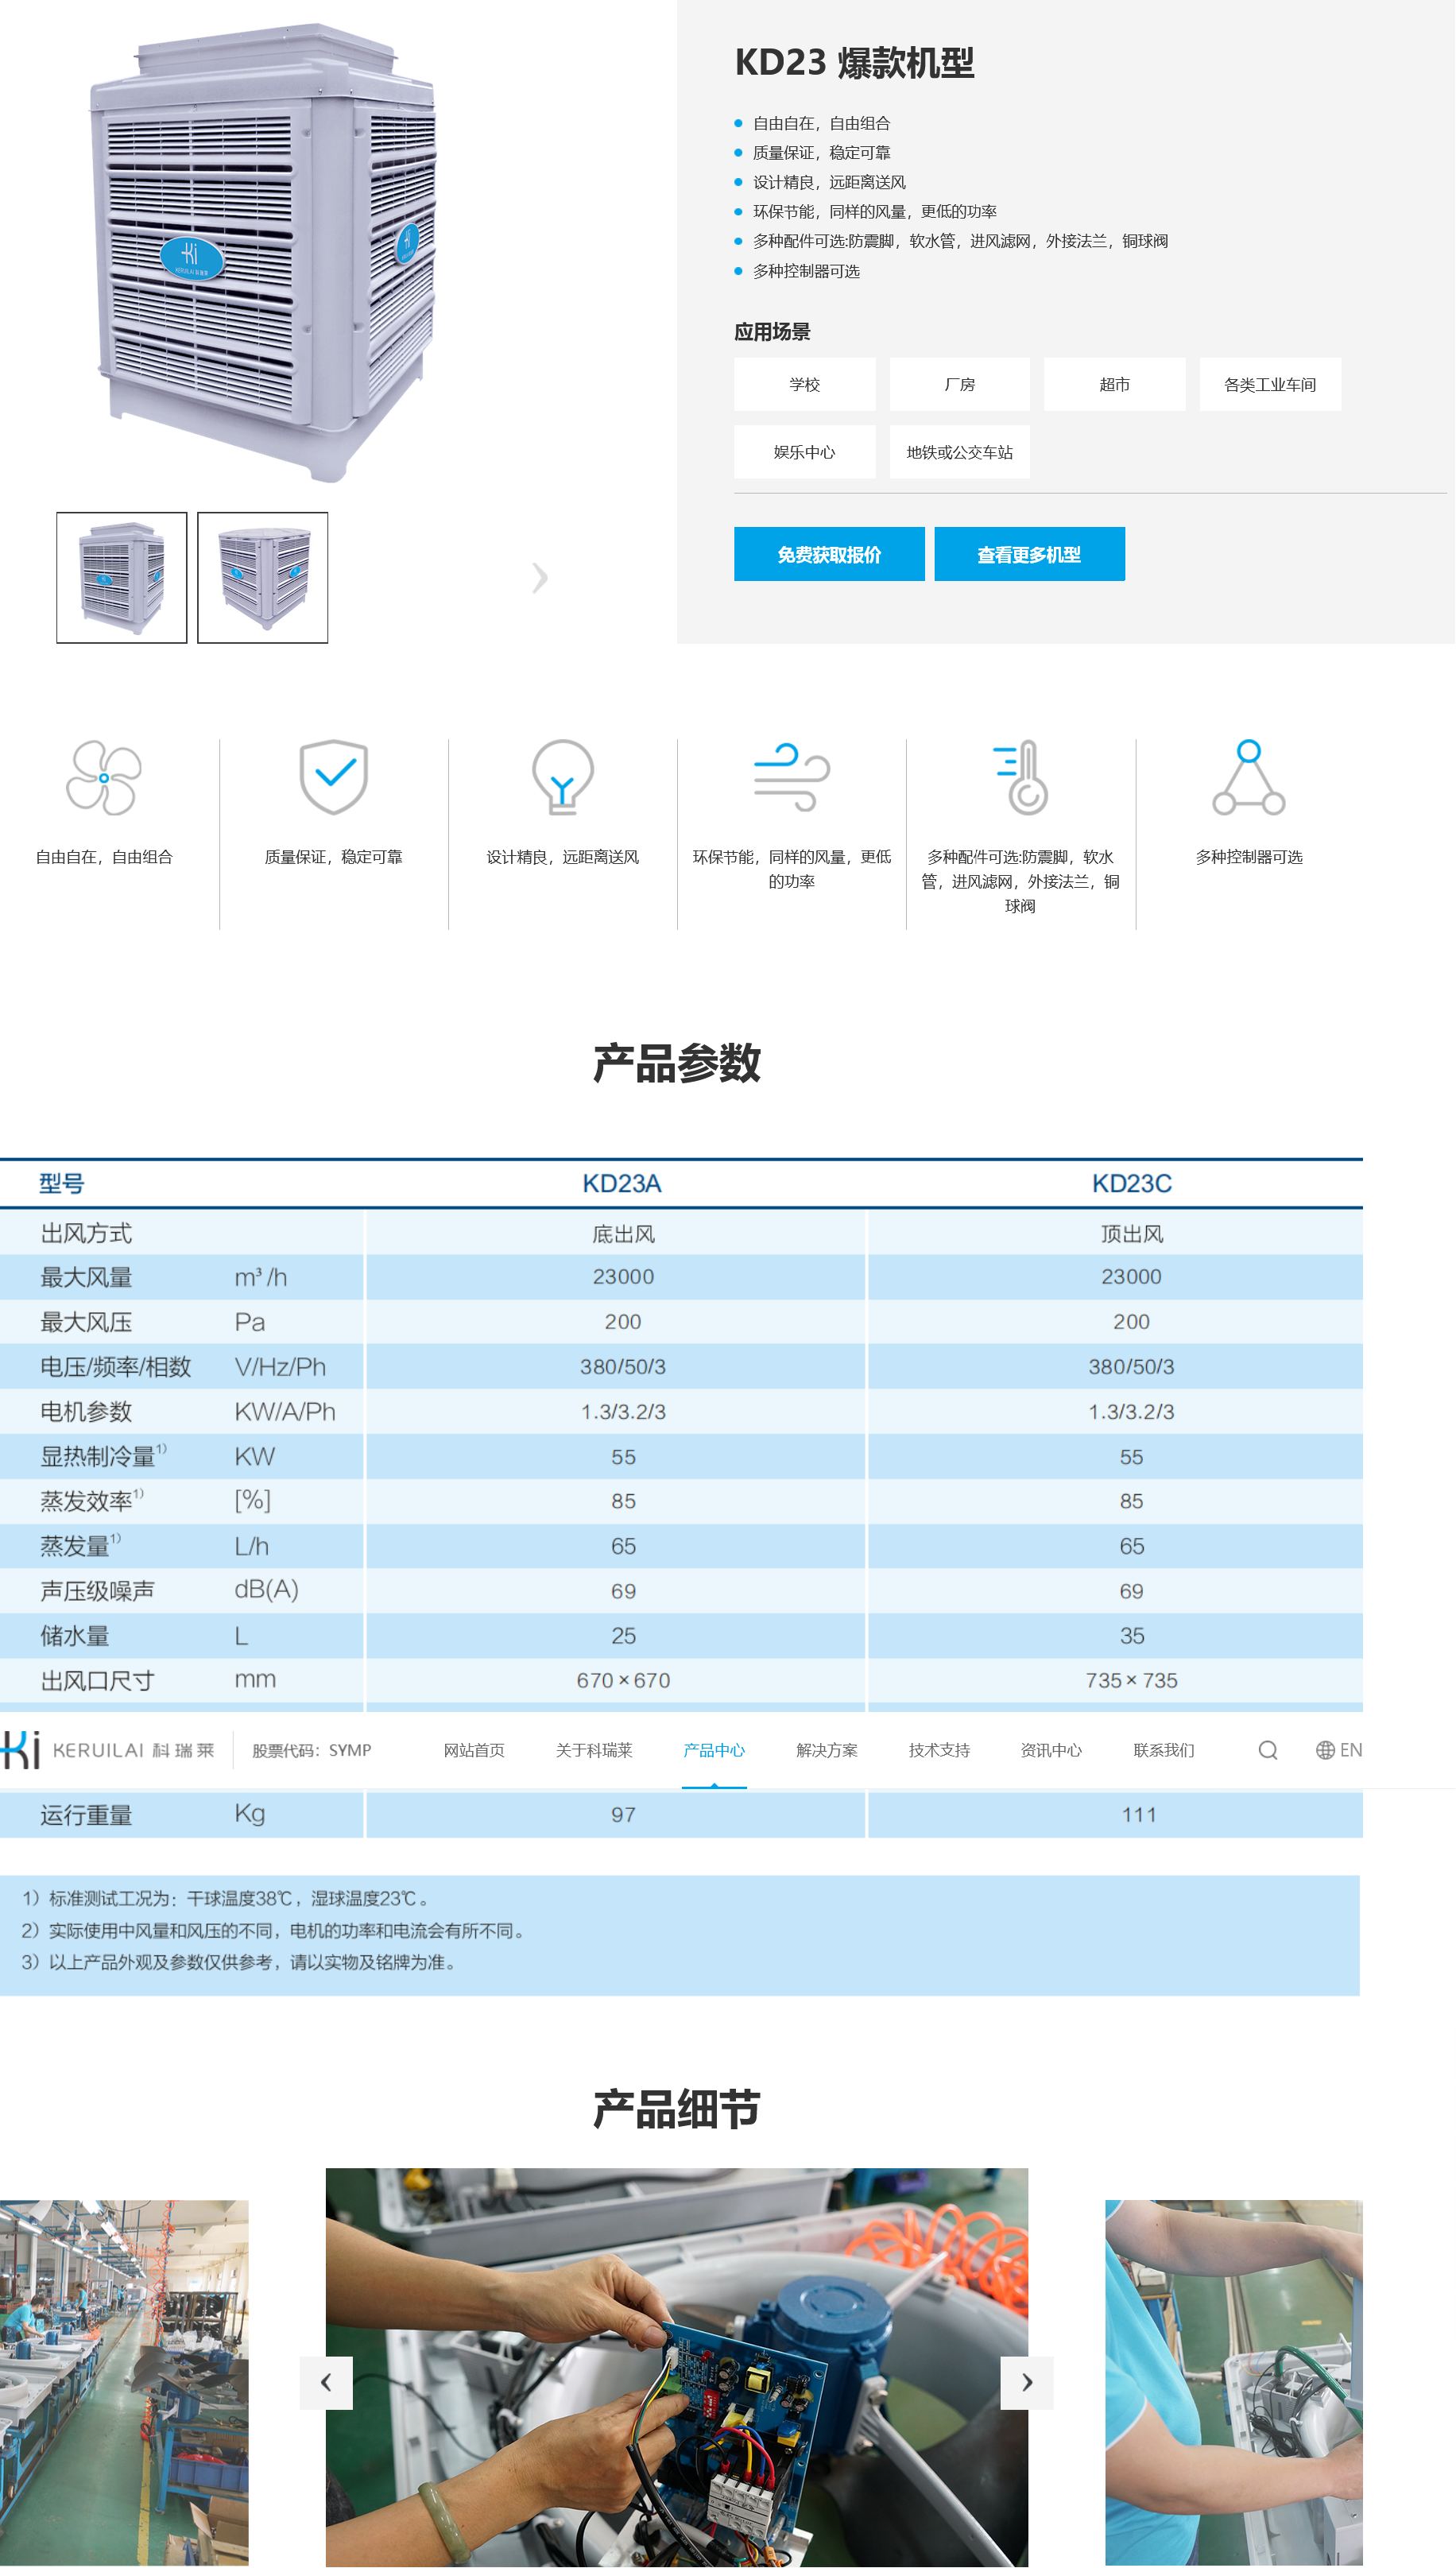Click the thermometer accessories icon
Viewport: 1456px width, 2568px height.
pyautogui.click(x=1020, y=777)
